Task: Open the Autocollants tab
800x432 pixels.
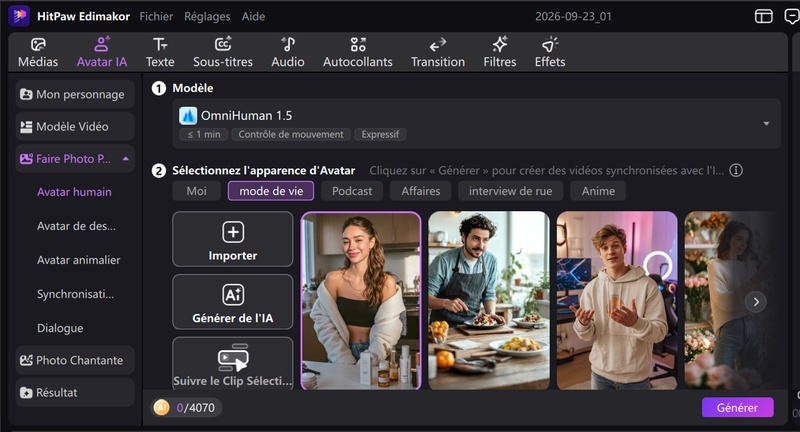Action: pos(358,53)
